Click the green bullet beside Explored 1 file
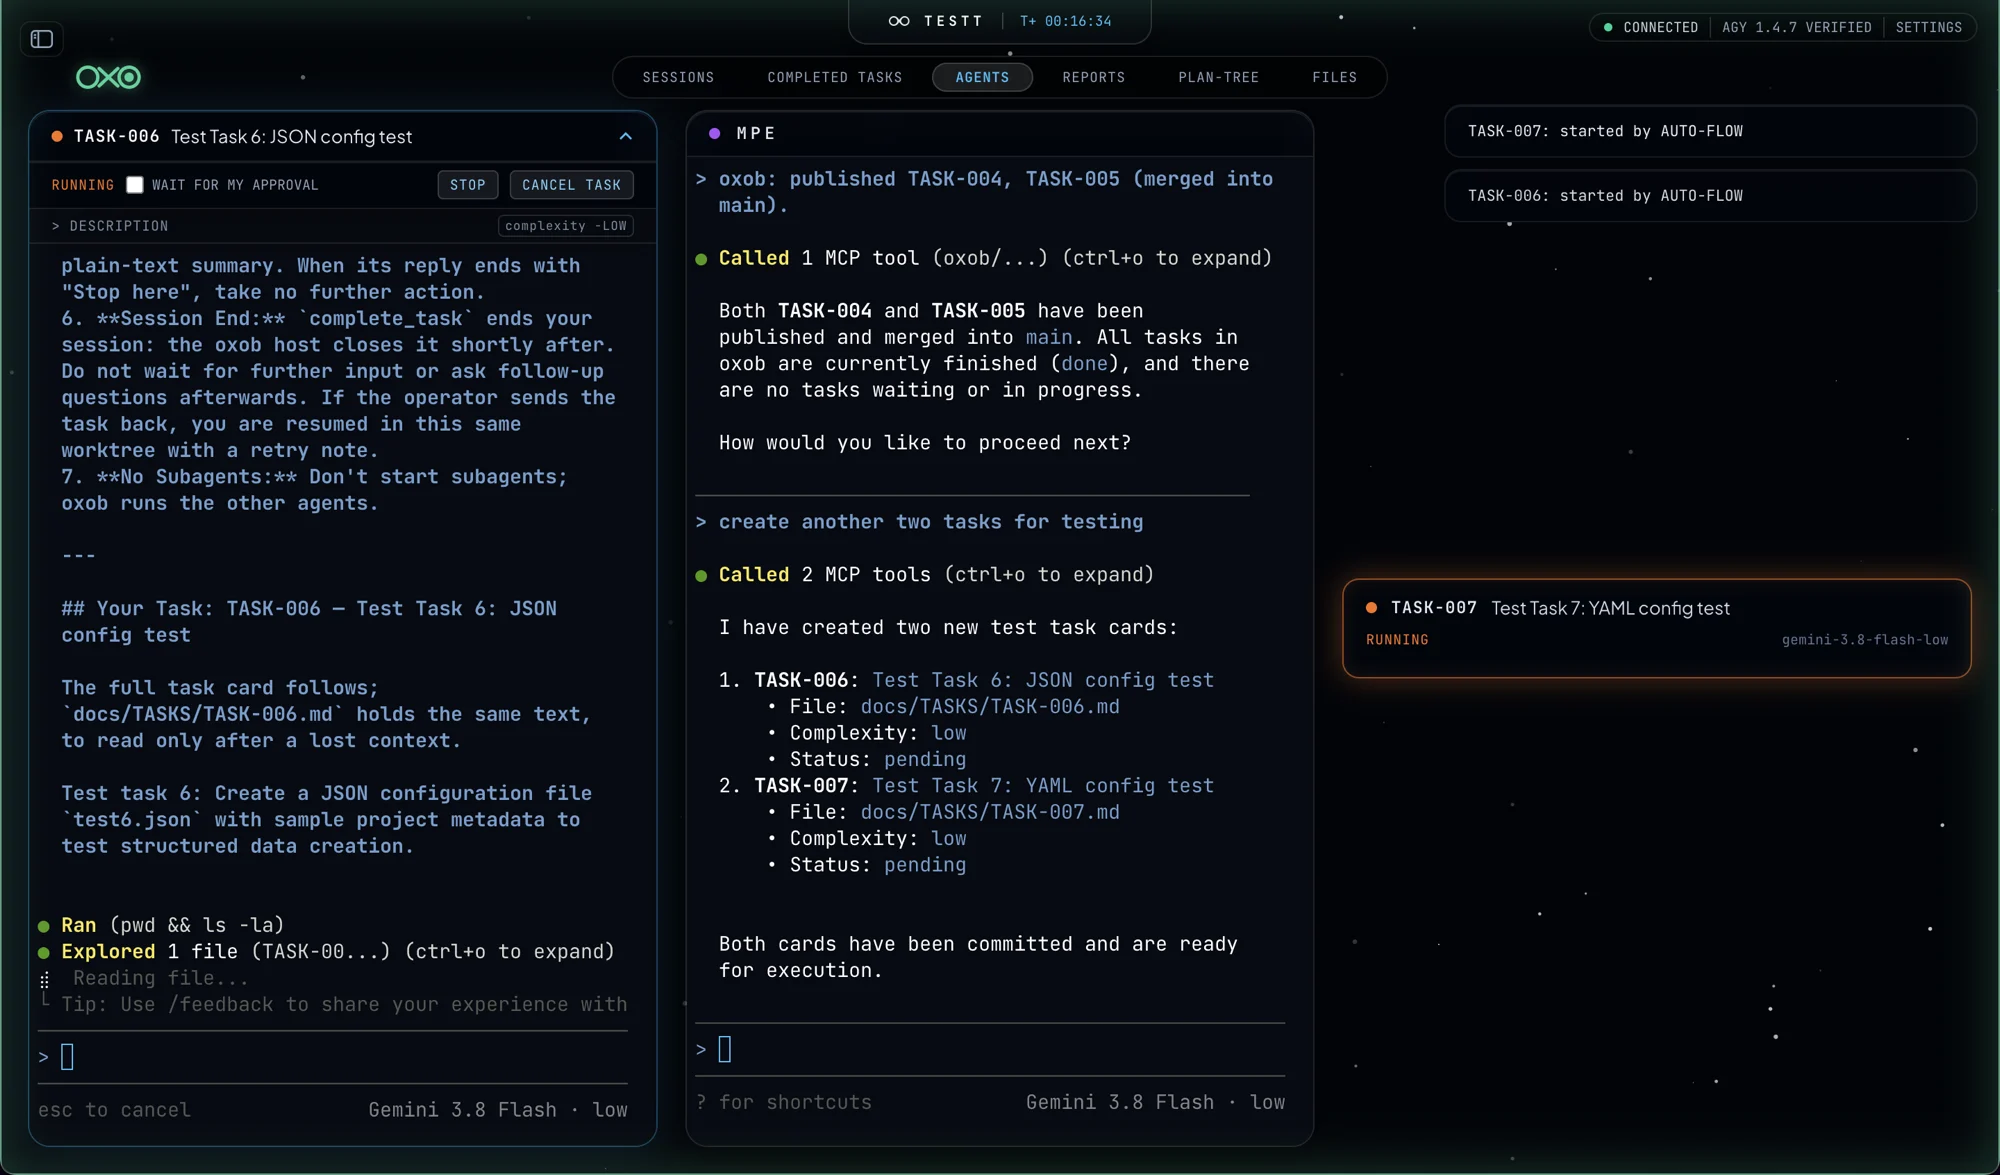Screen dimensions: 2000x1175 pos(44,952)
